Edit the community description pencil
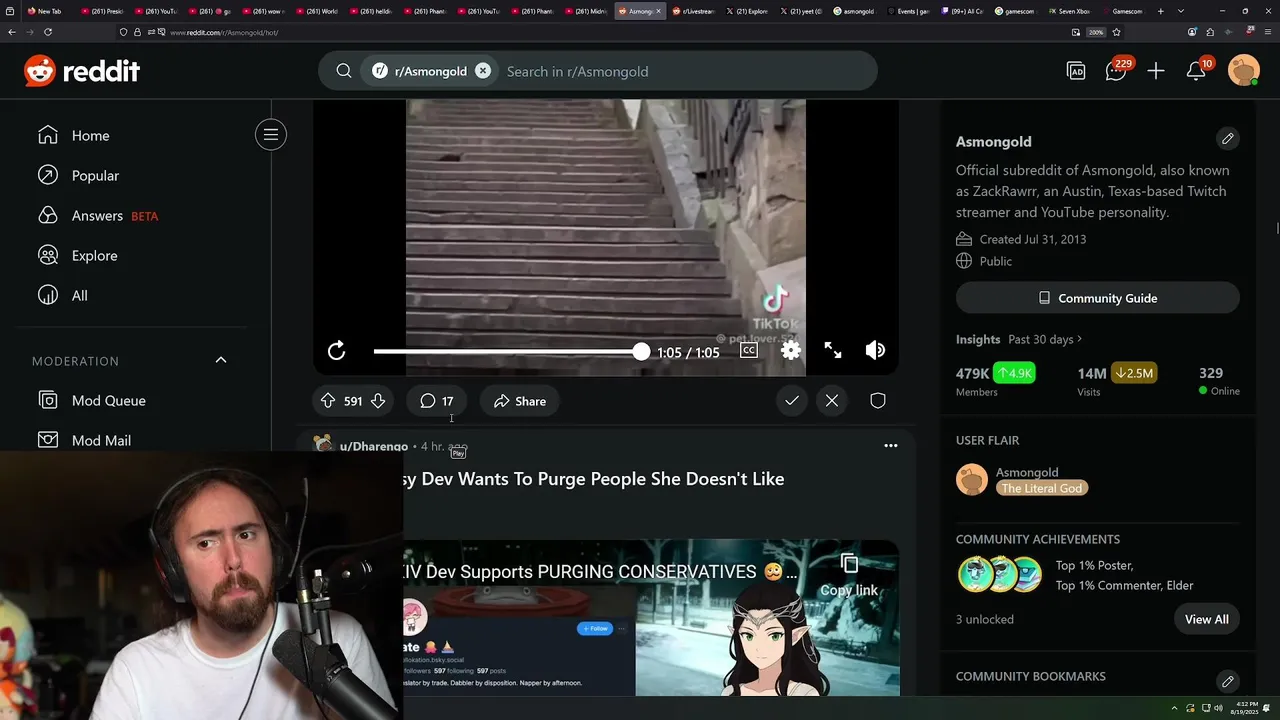 pos(1228,138)
